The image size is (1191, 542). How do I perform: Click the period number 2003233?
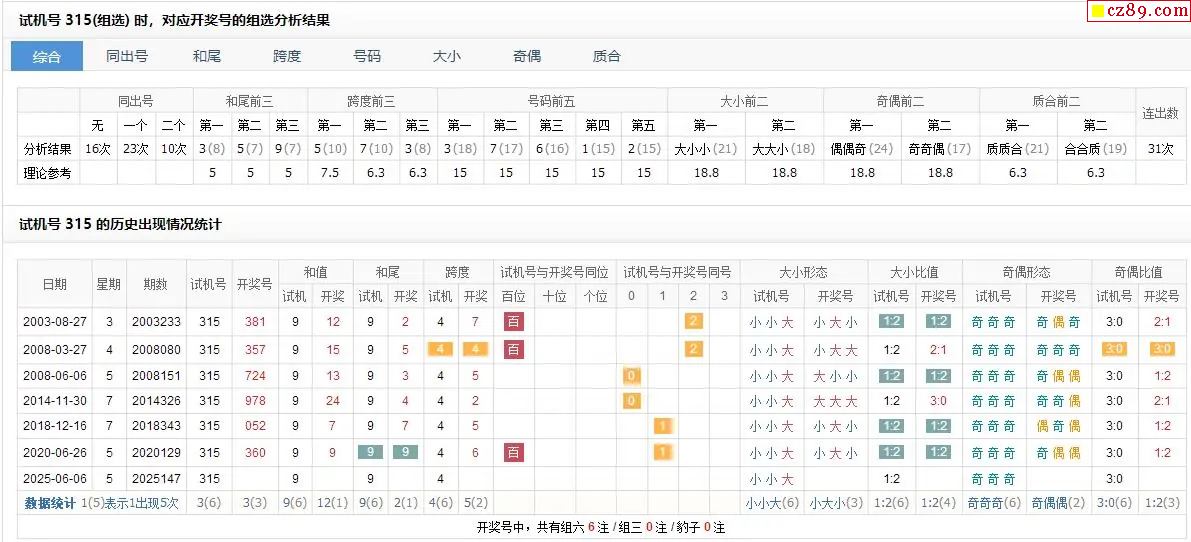click(156, 322)
